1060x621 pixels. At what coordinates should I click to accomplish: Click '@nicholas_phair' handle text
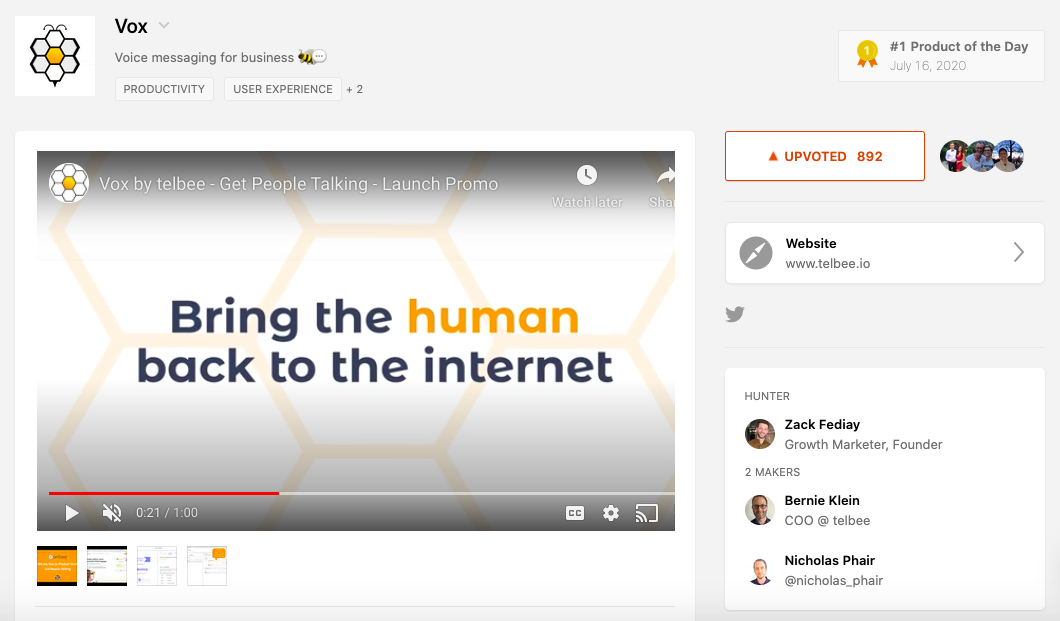(834, 580)
